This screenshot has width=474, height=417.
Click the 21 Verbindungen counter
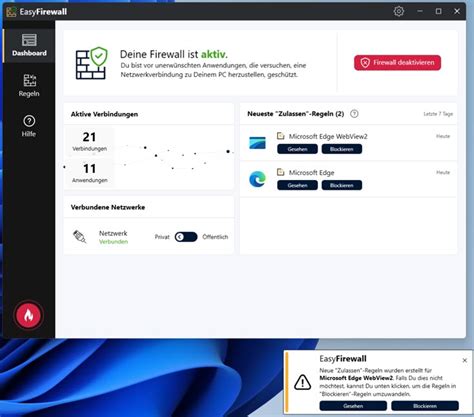[89, 141]
